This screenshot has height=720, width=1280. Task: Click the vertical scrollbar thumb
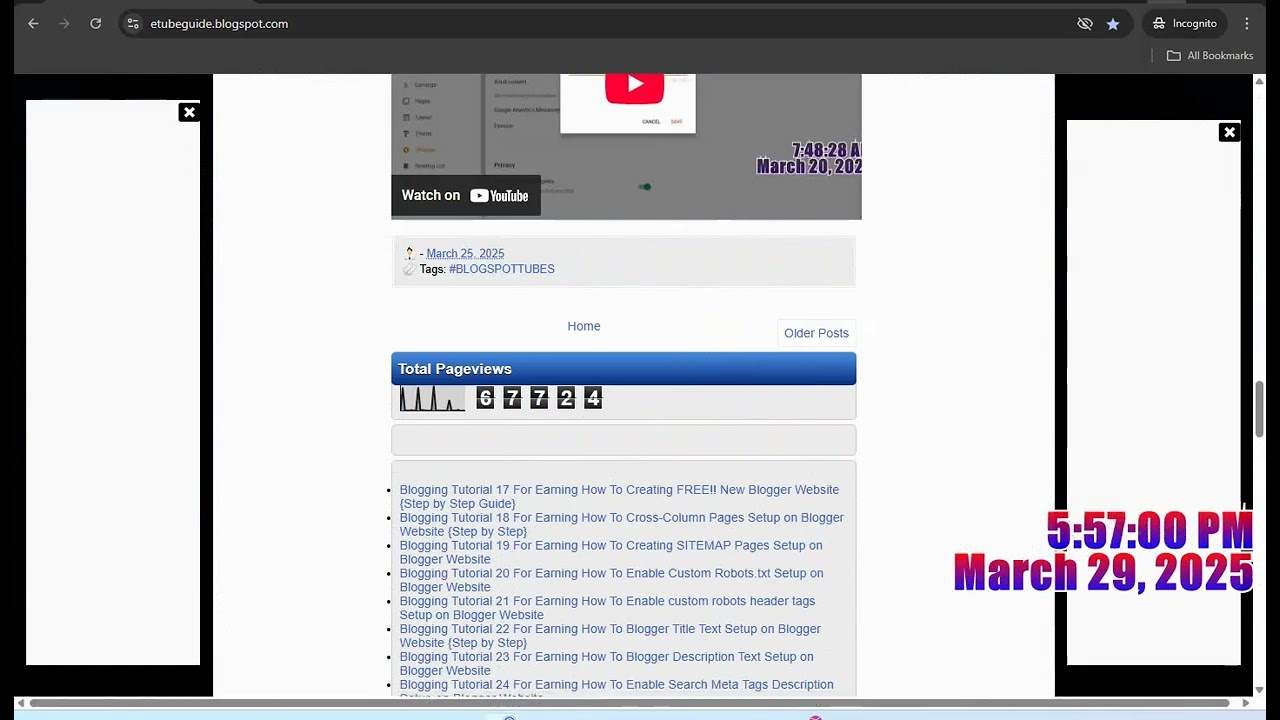click(1260, 408)
